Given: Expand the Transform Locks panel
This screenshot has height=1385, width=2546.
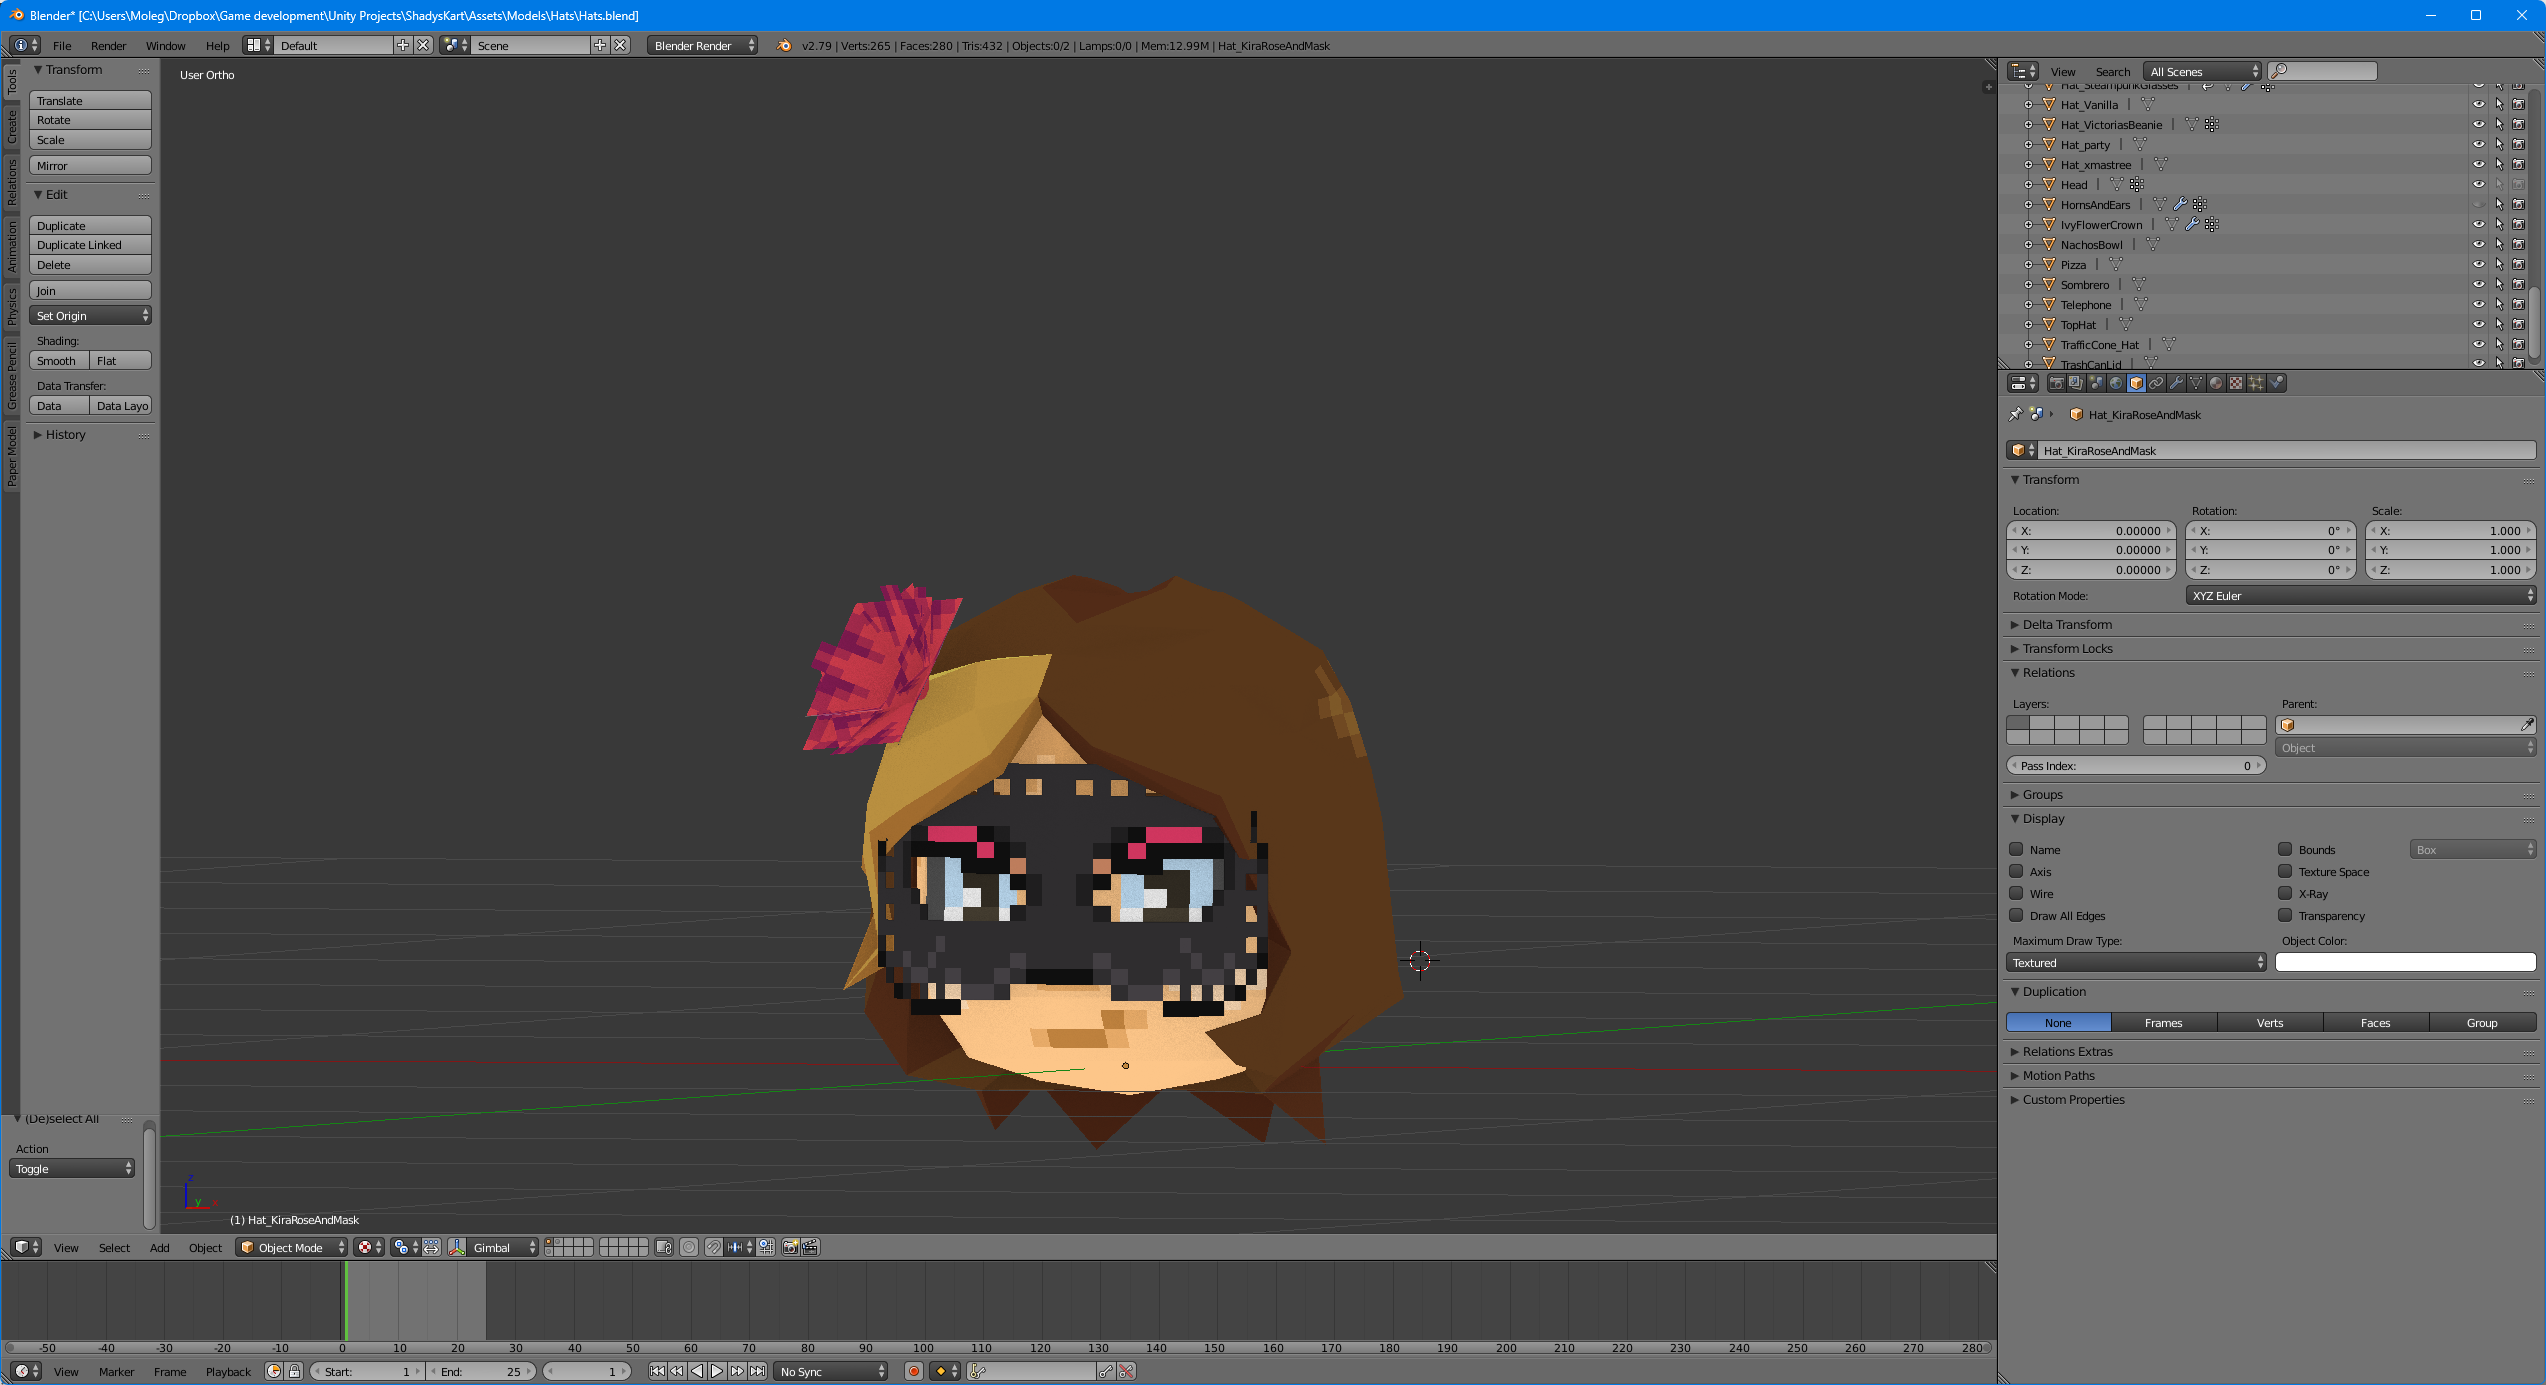Looking at the screenshot, I should [x=2067, y=648].
